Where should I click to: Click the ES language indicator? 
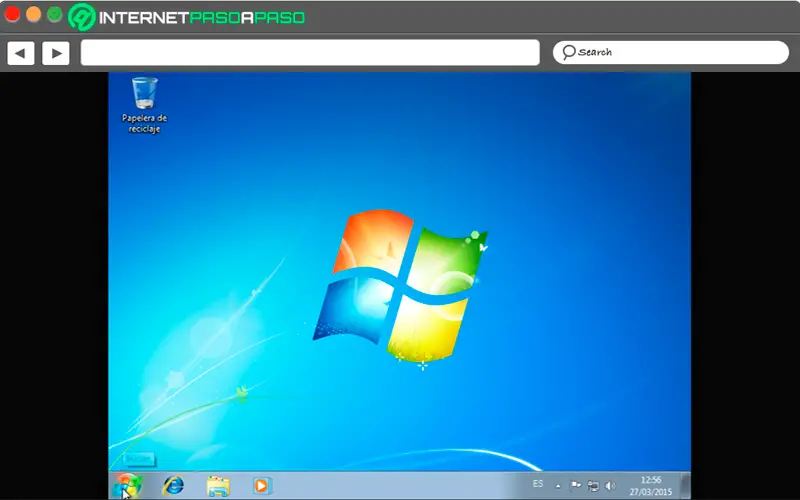click(538, 484)
